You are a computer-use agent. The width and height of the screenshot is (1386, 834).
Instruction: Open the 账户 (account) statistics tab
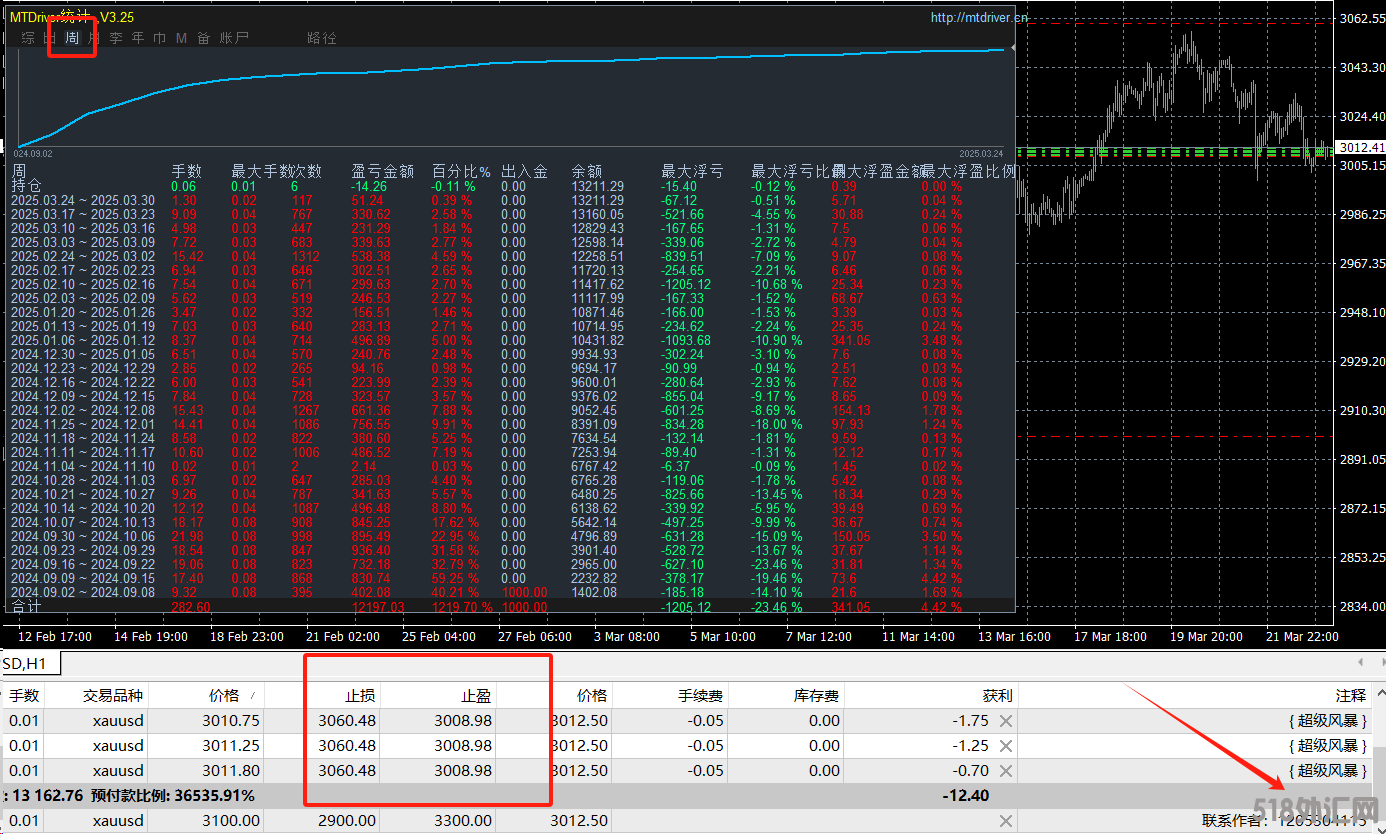pos(234,38)
